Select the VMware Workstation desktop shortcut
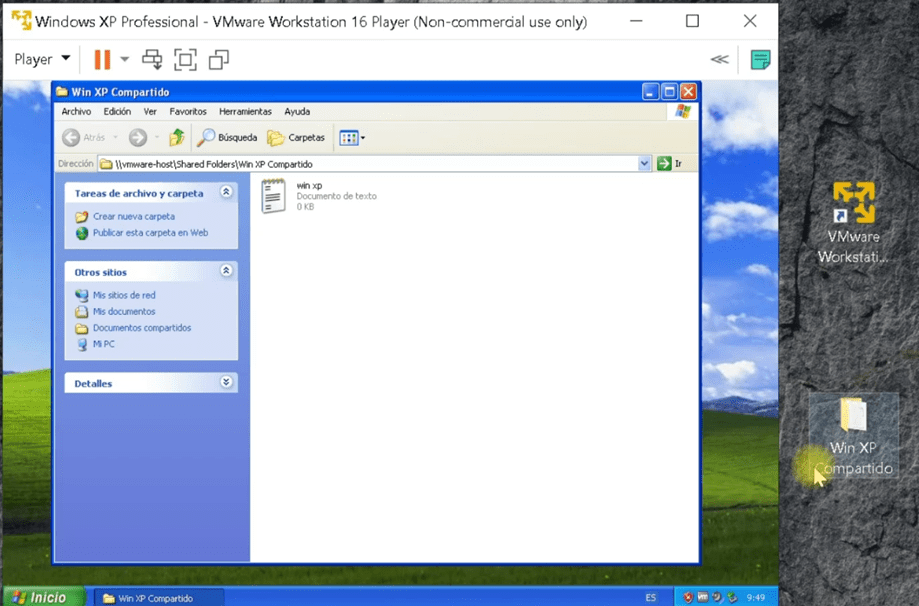This screenshot has width=919, height=606. pyautogui.click(x=853, y=223)
